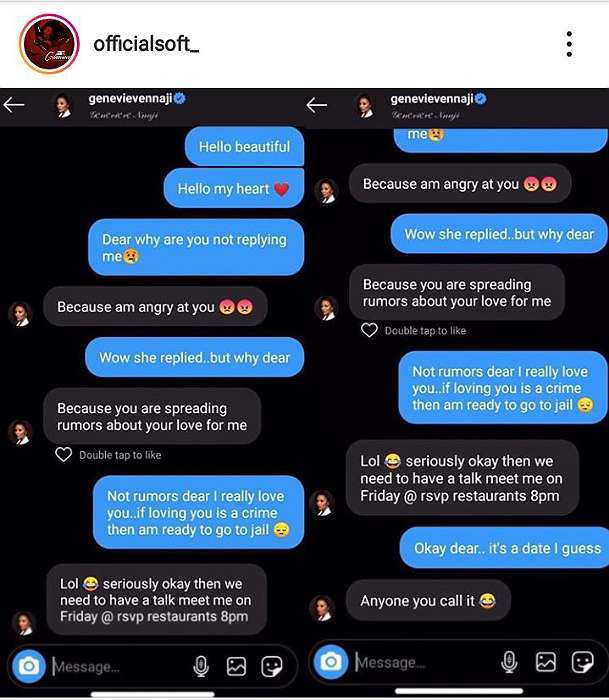Open gallery image picker in right chat
The height and width of the screenshot is (700, 609).
tap(546, 662)
